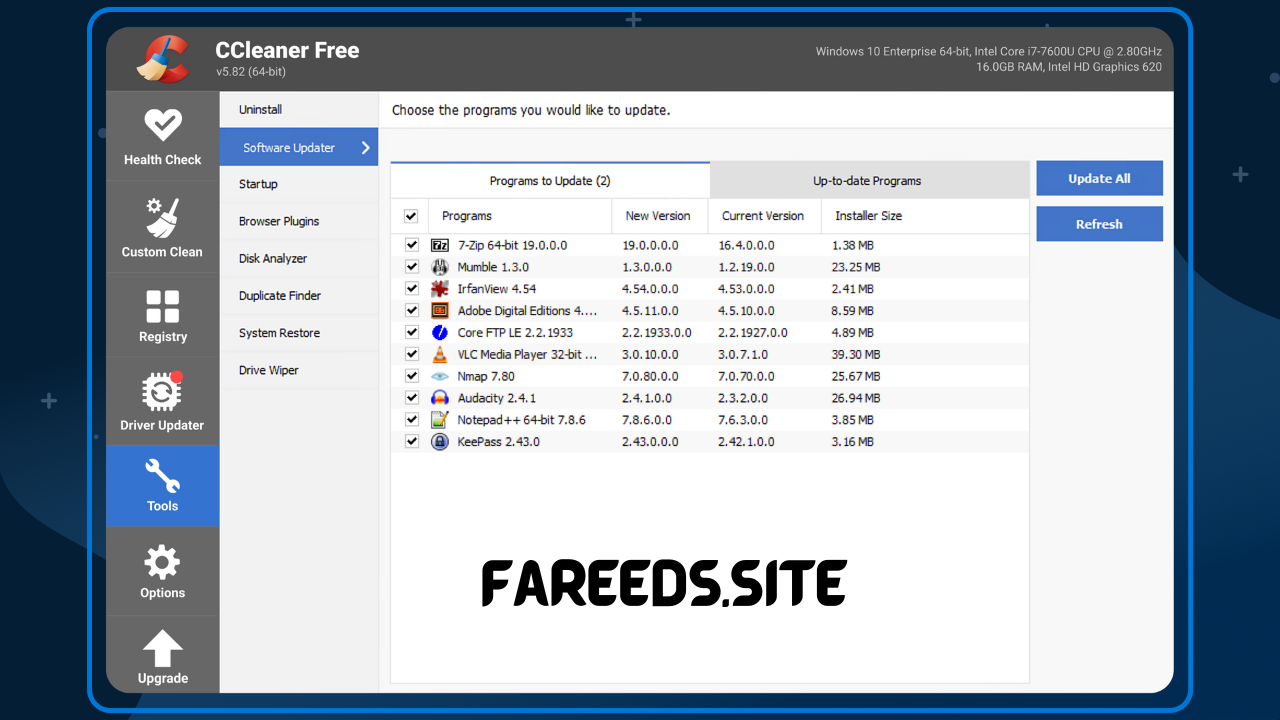
Task: Select the Core FTP LE 2.2.1933 row name
Action: [515, 332]
